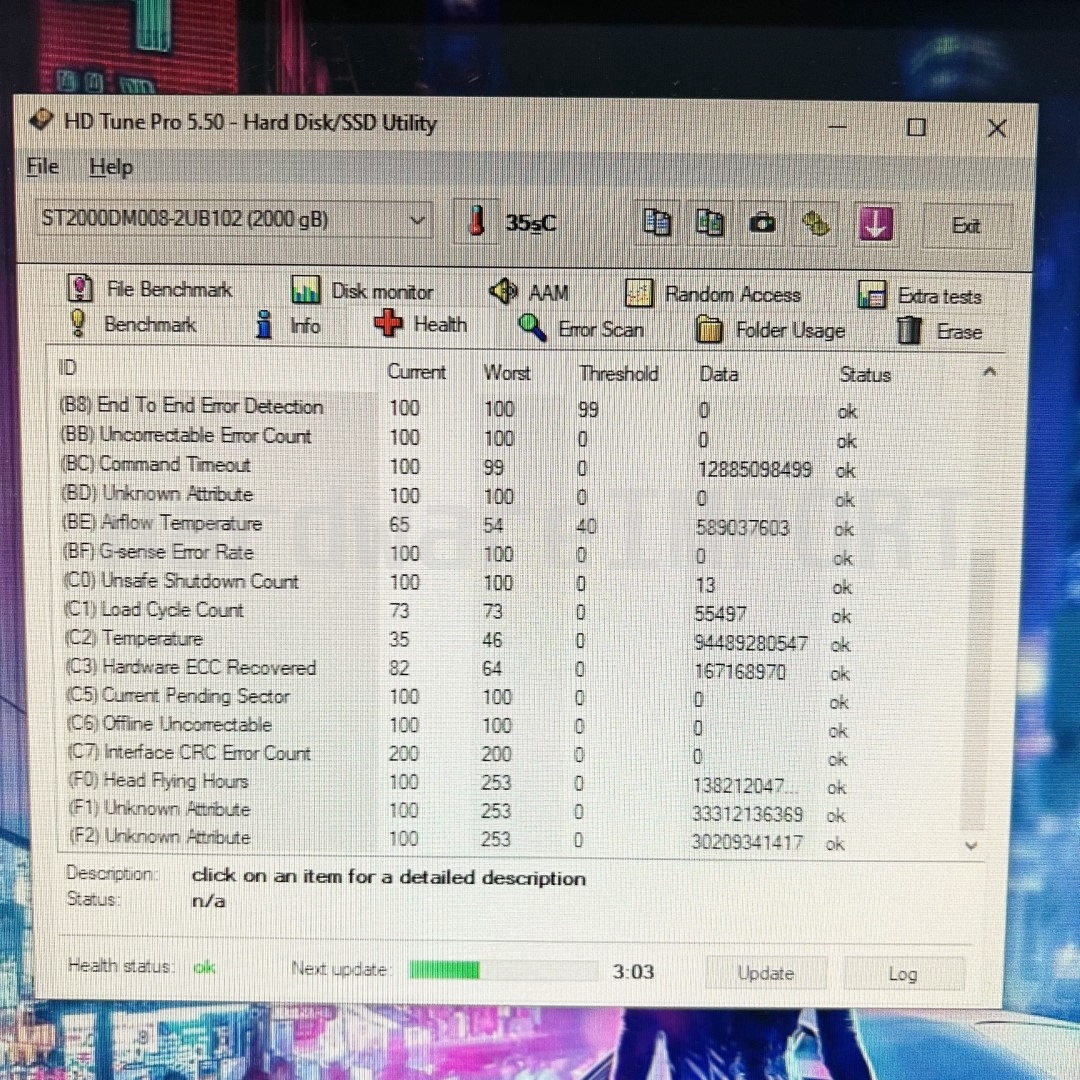
Task: Click the Folder Usage folder icon
Action: [709, 329]
